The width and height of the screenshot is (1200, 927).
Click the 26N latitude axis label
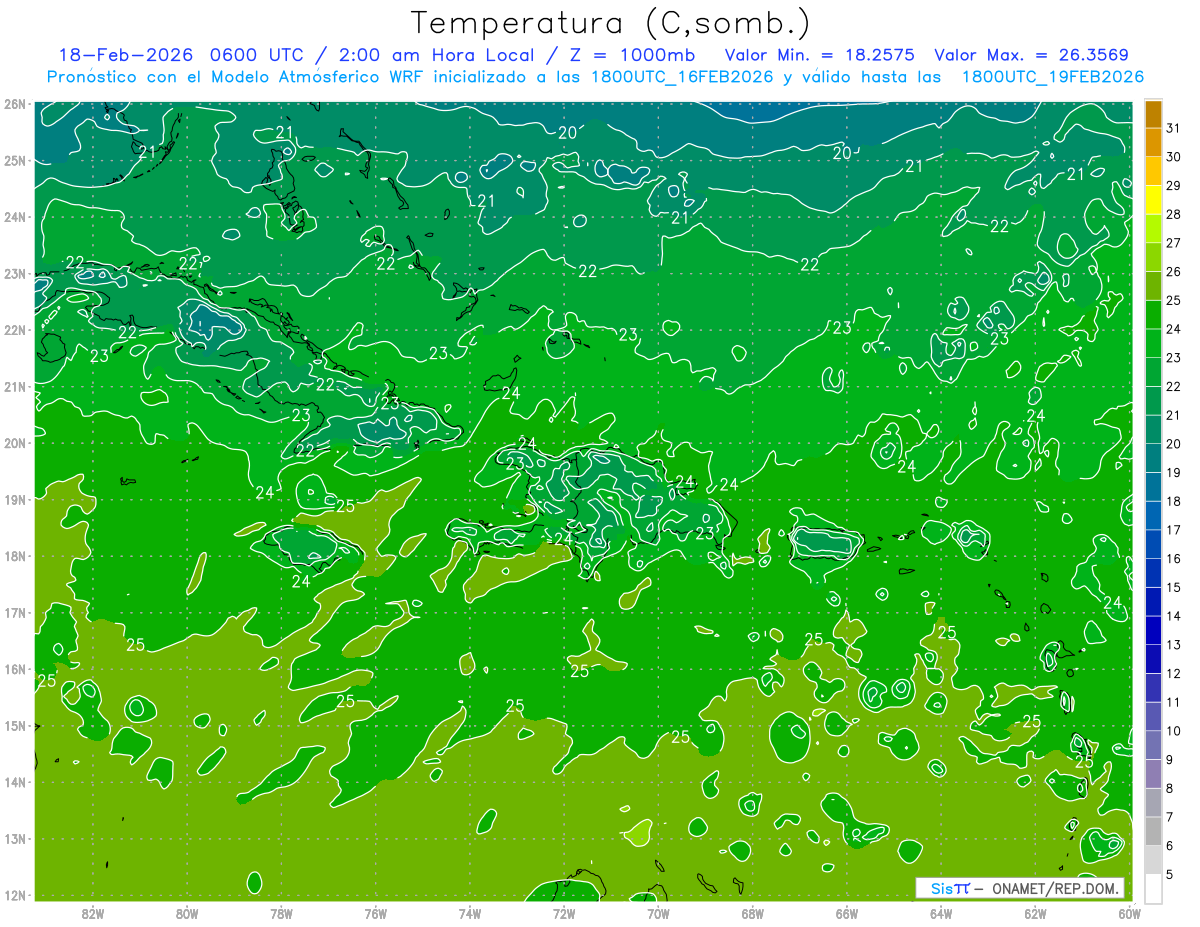pyautogui.click(x=14, y=104)
